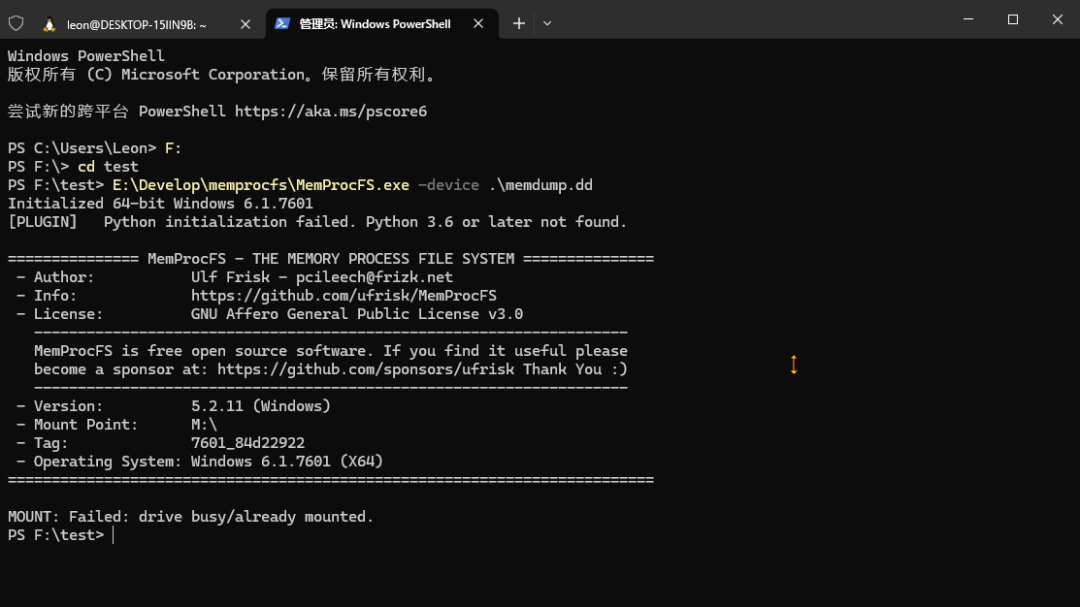Click the tag value 7601_84d22922
Image resolution: width=1080 pixels, height=607 pixels.
247,443
